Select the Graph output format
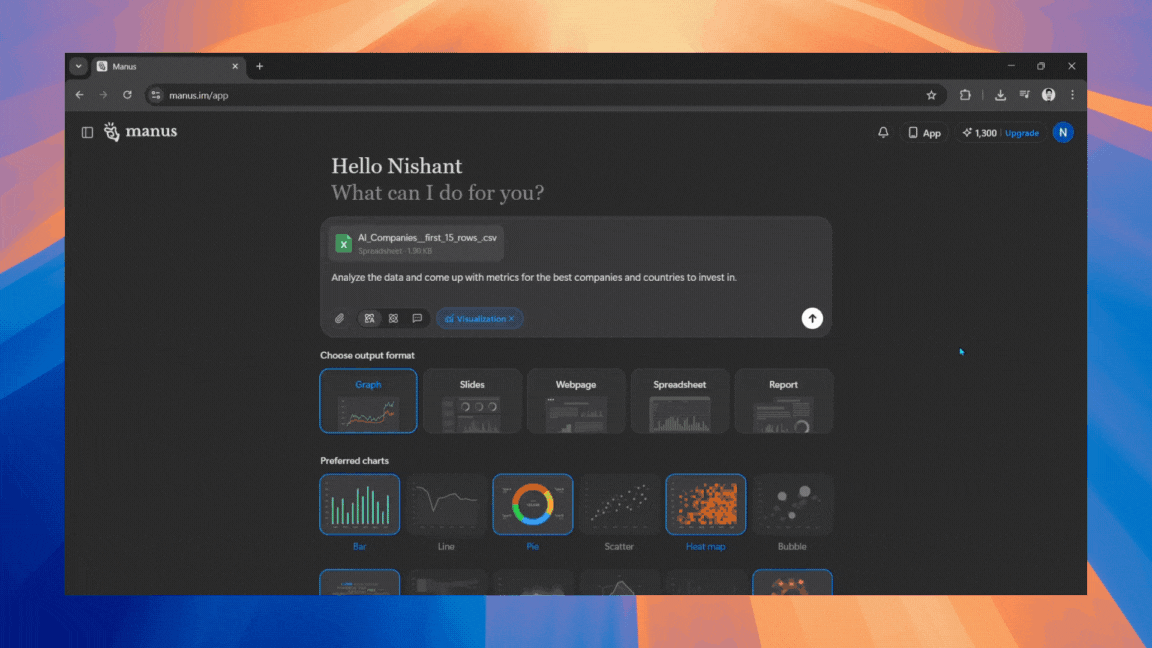 pyautogui.click(x=368, y=400)
